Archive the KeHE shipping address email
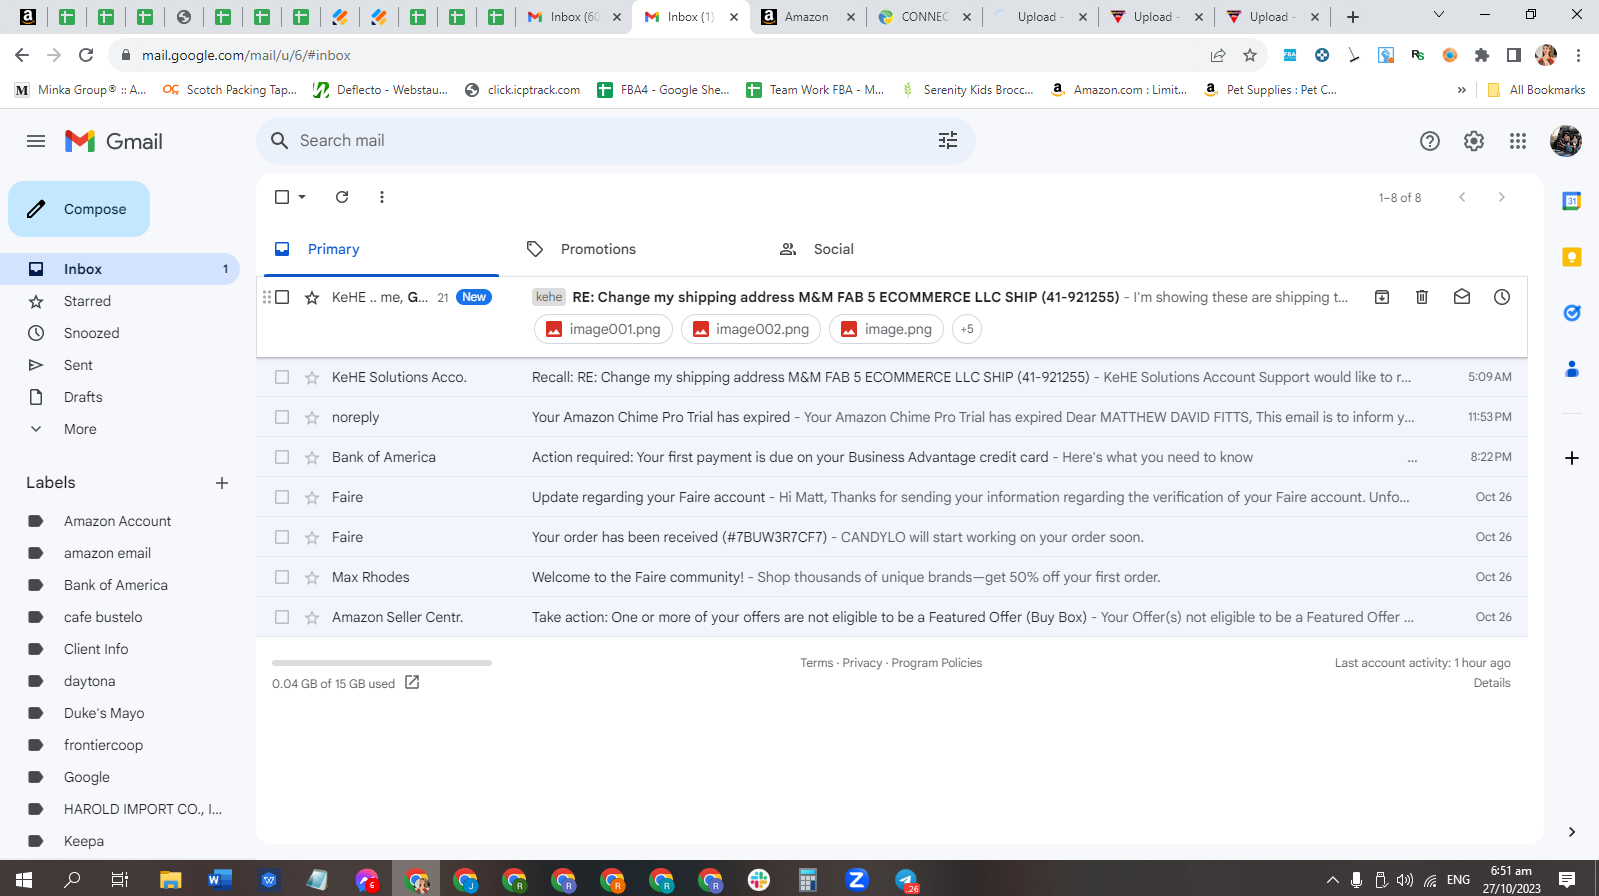Viewport: 1599px width, 896px height. (x=1382, y=297)
